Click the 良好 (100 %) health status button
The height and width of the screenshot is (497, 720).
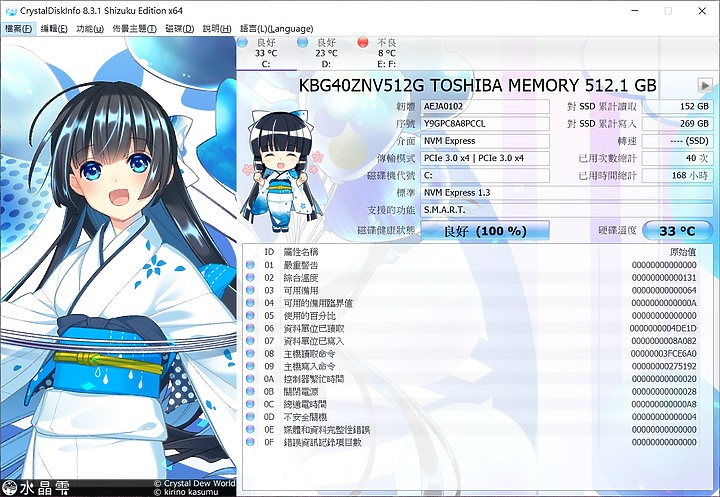point(485,231)
